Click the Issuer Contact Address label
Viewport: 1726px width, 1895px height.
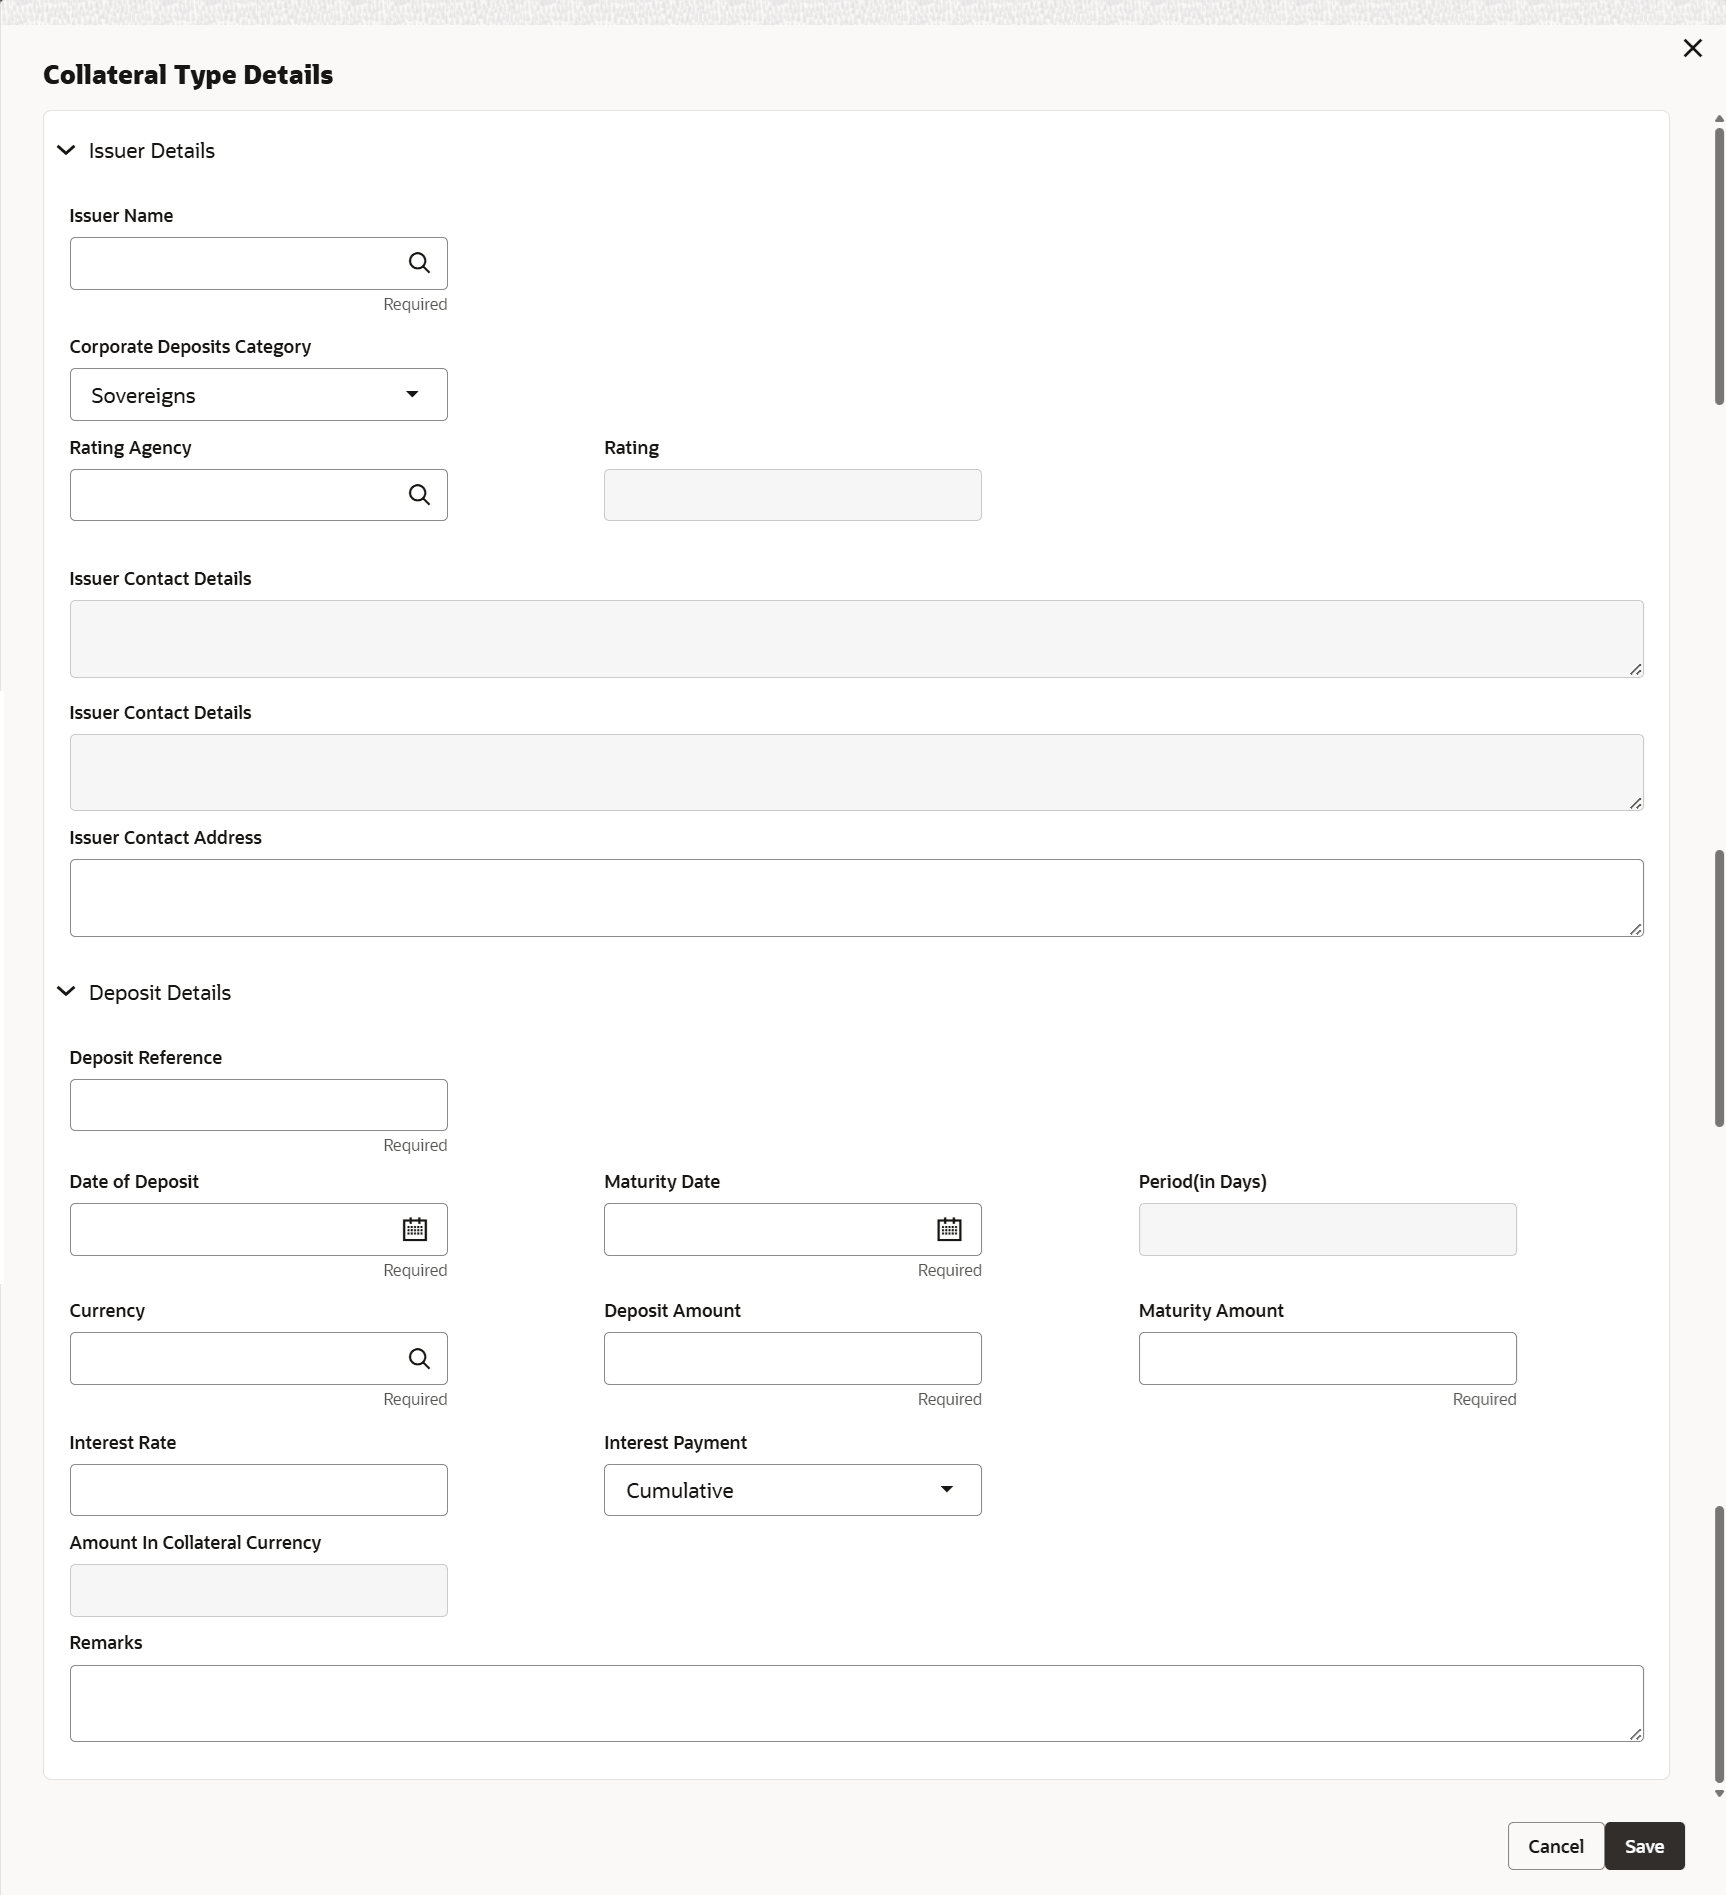(166, 838)
